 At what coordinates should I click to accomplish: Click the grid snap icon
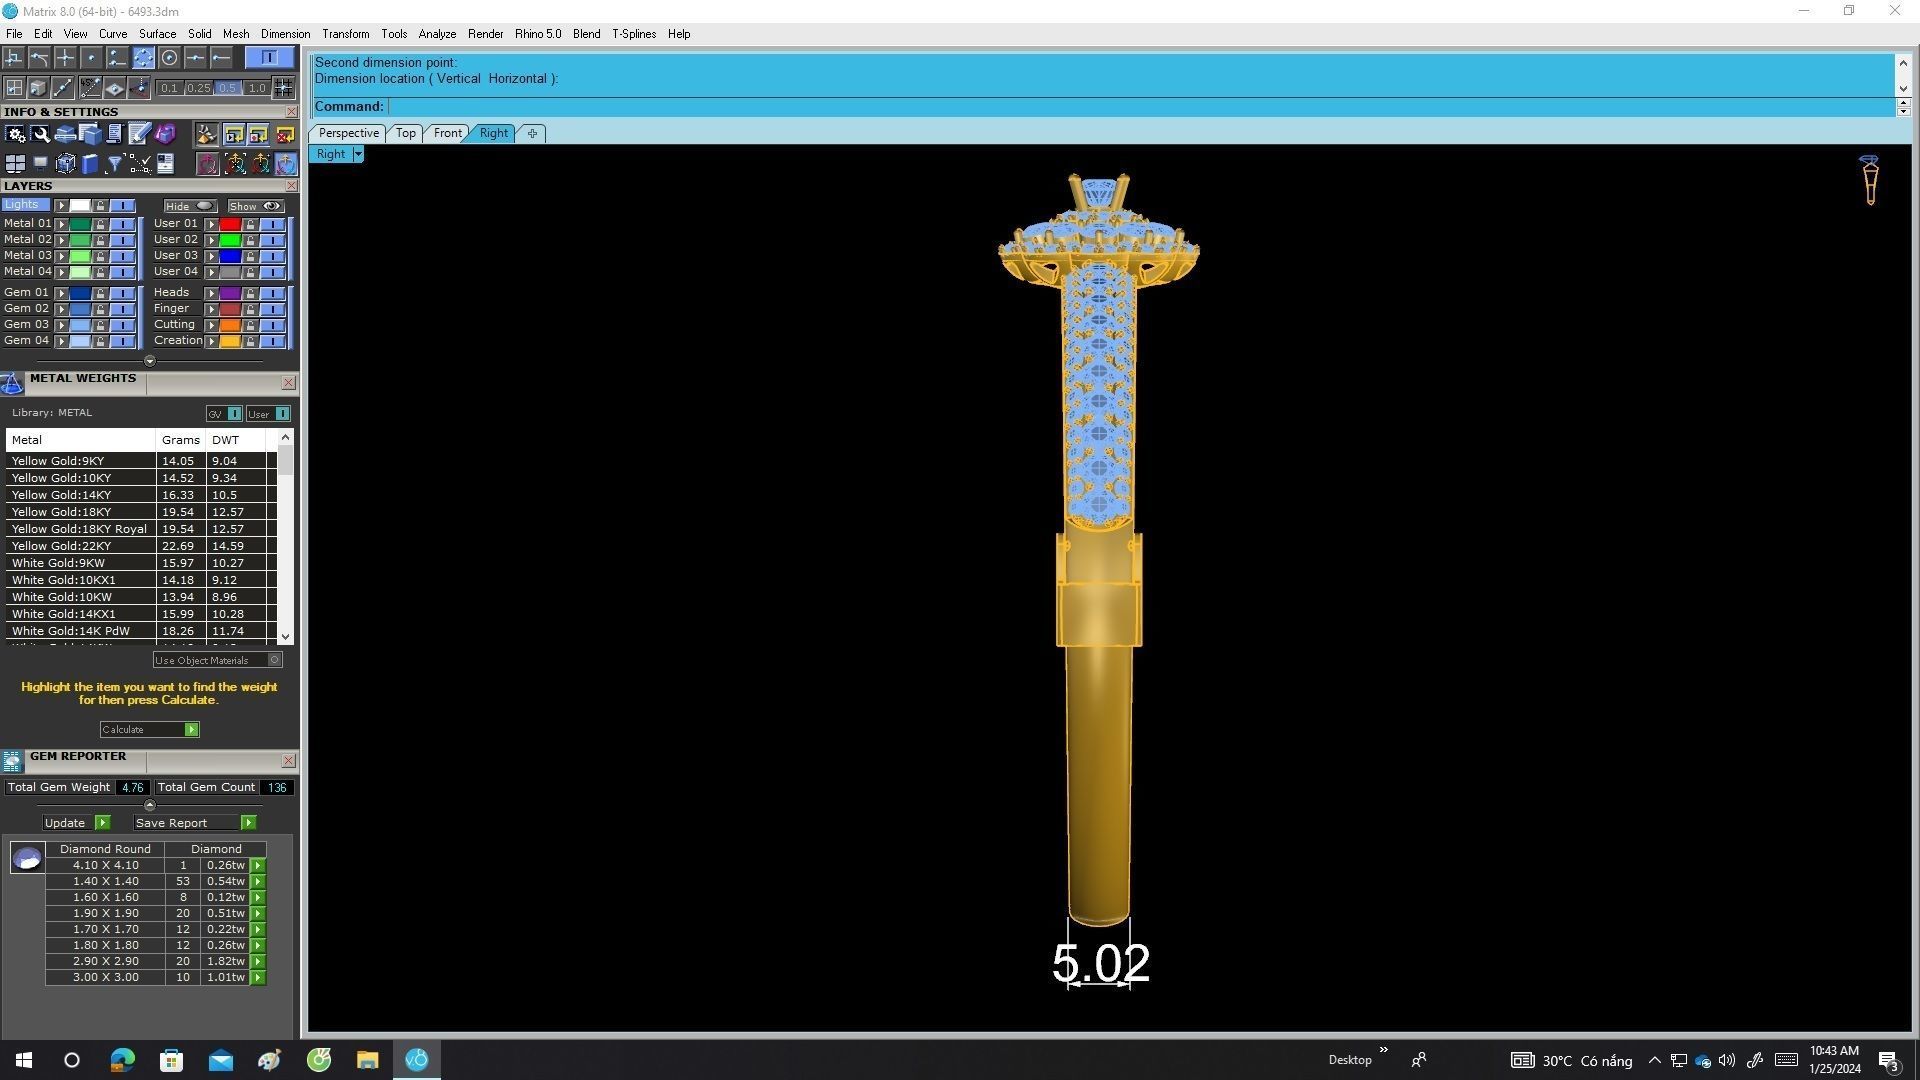pos(283,88)
